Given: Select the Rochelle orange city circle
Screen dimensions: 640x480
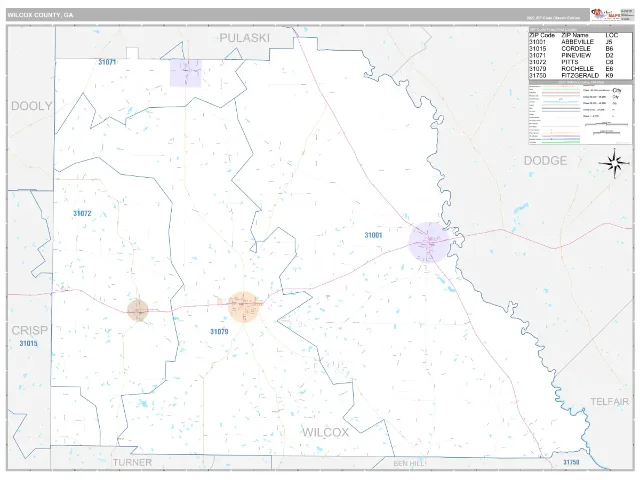Looking at the screenshot, I should 244,307.
